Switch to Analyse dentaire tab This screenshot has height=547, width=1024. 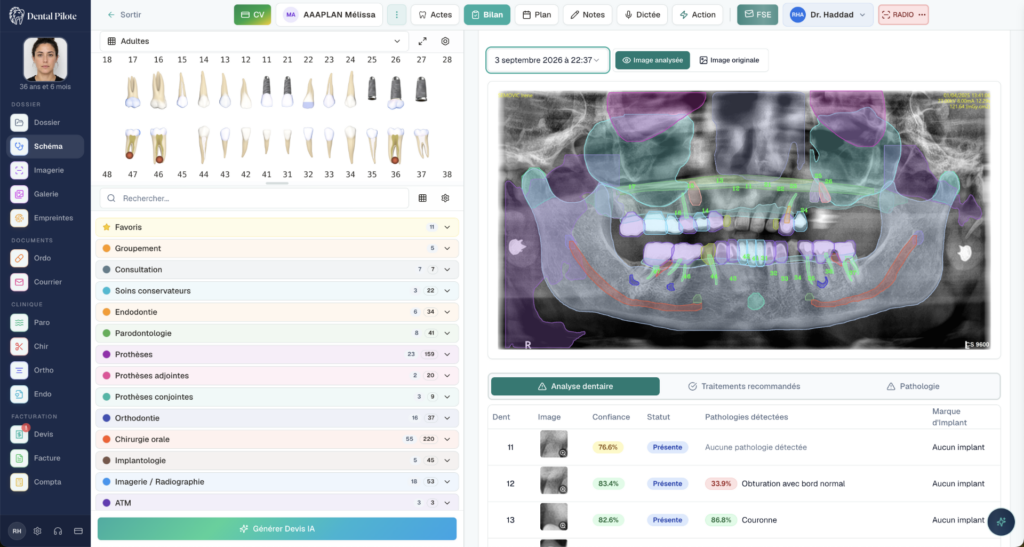575,386
